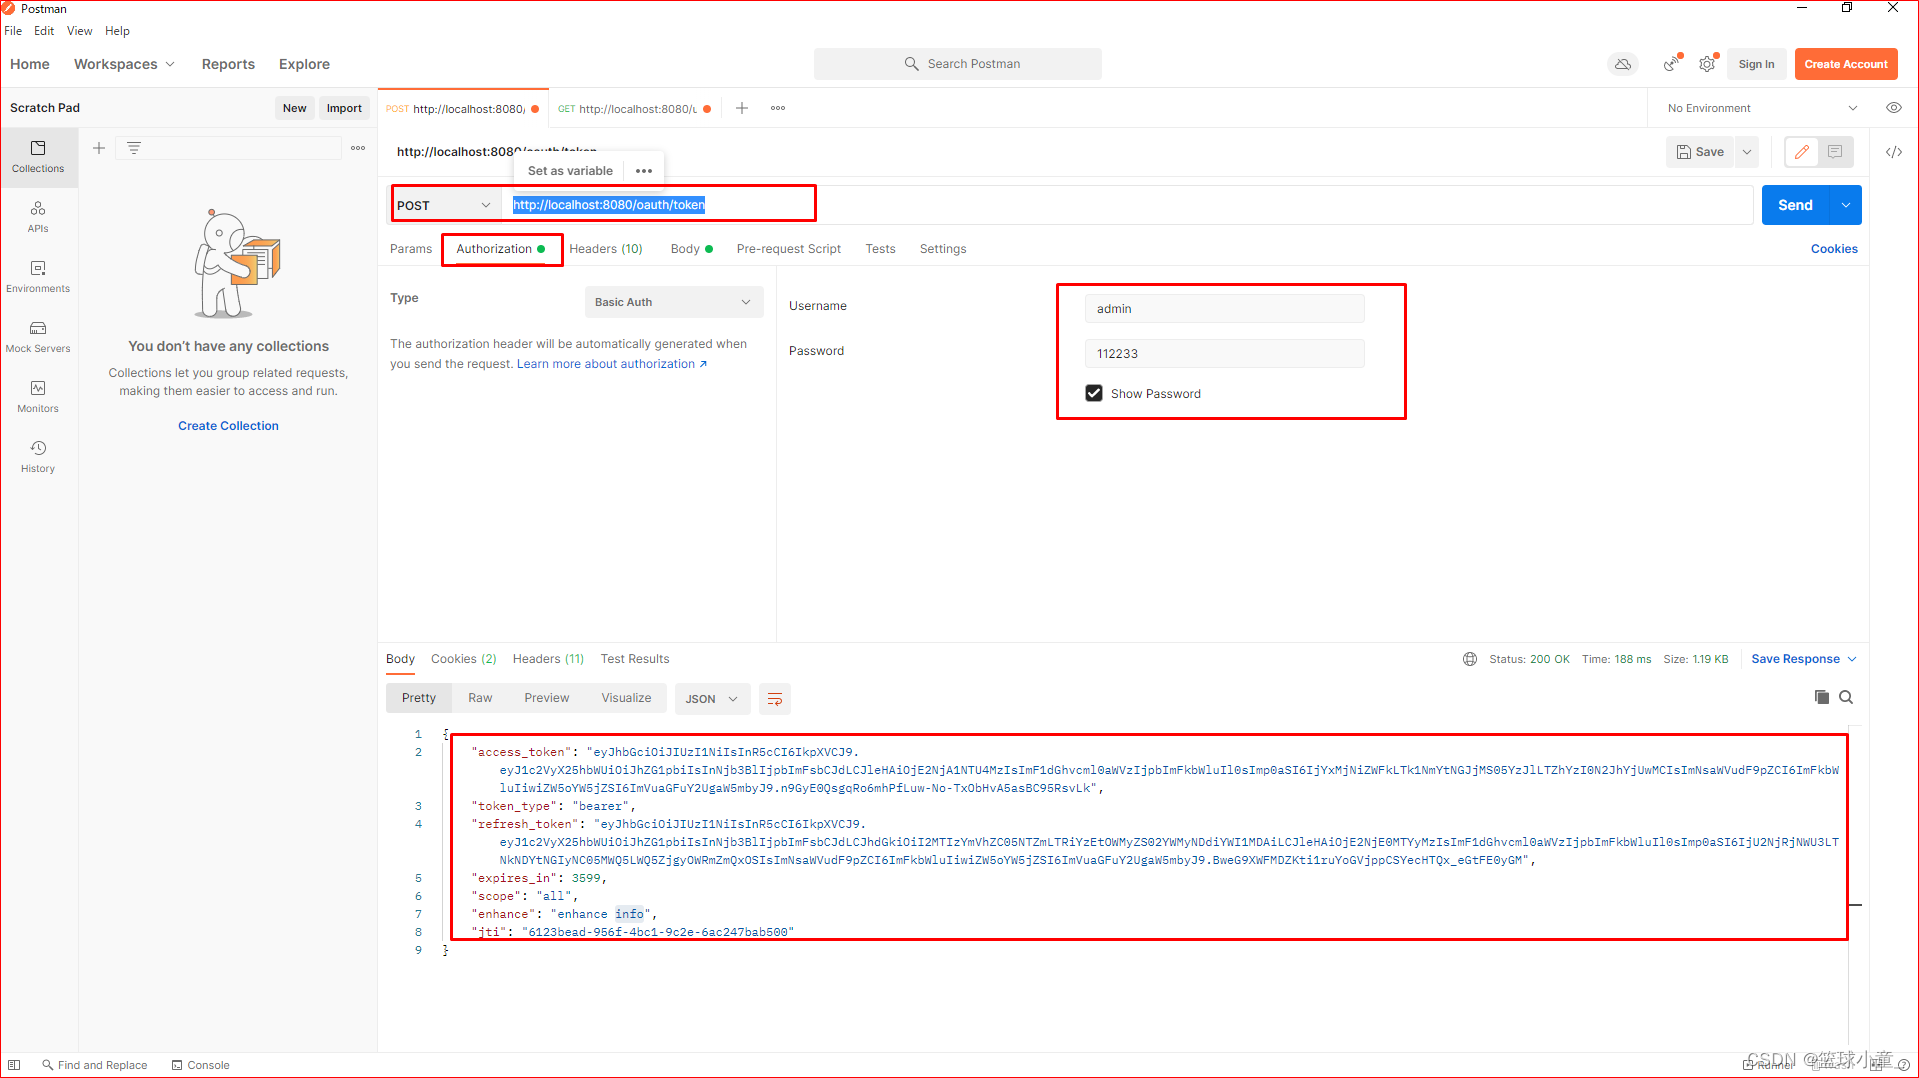Add a new request tab with plus icon
1919x1078 pixels.
click(742, 108)
